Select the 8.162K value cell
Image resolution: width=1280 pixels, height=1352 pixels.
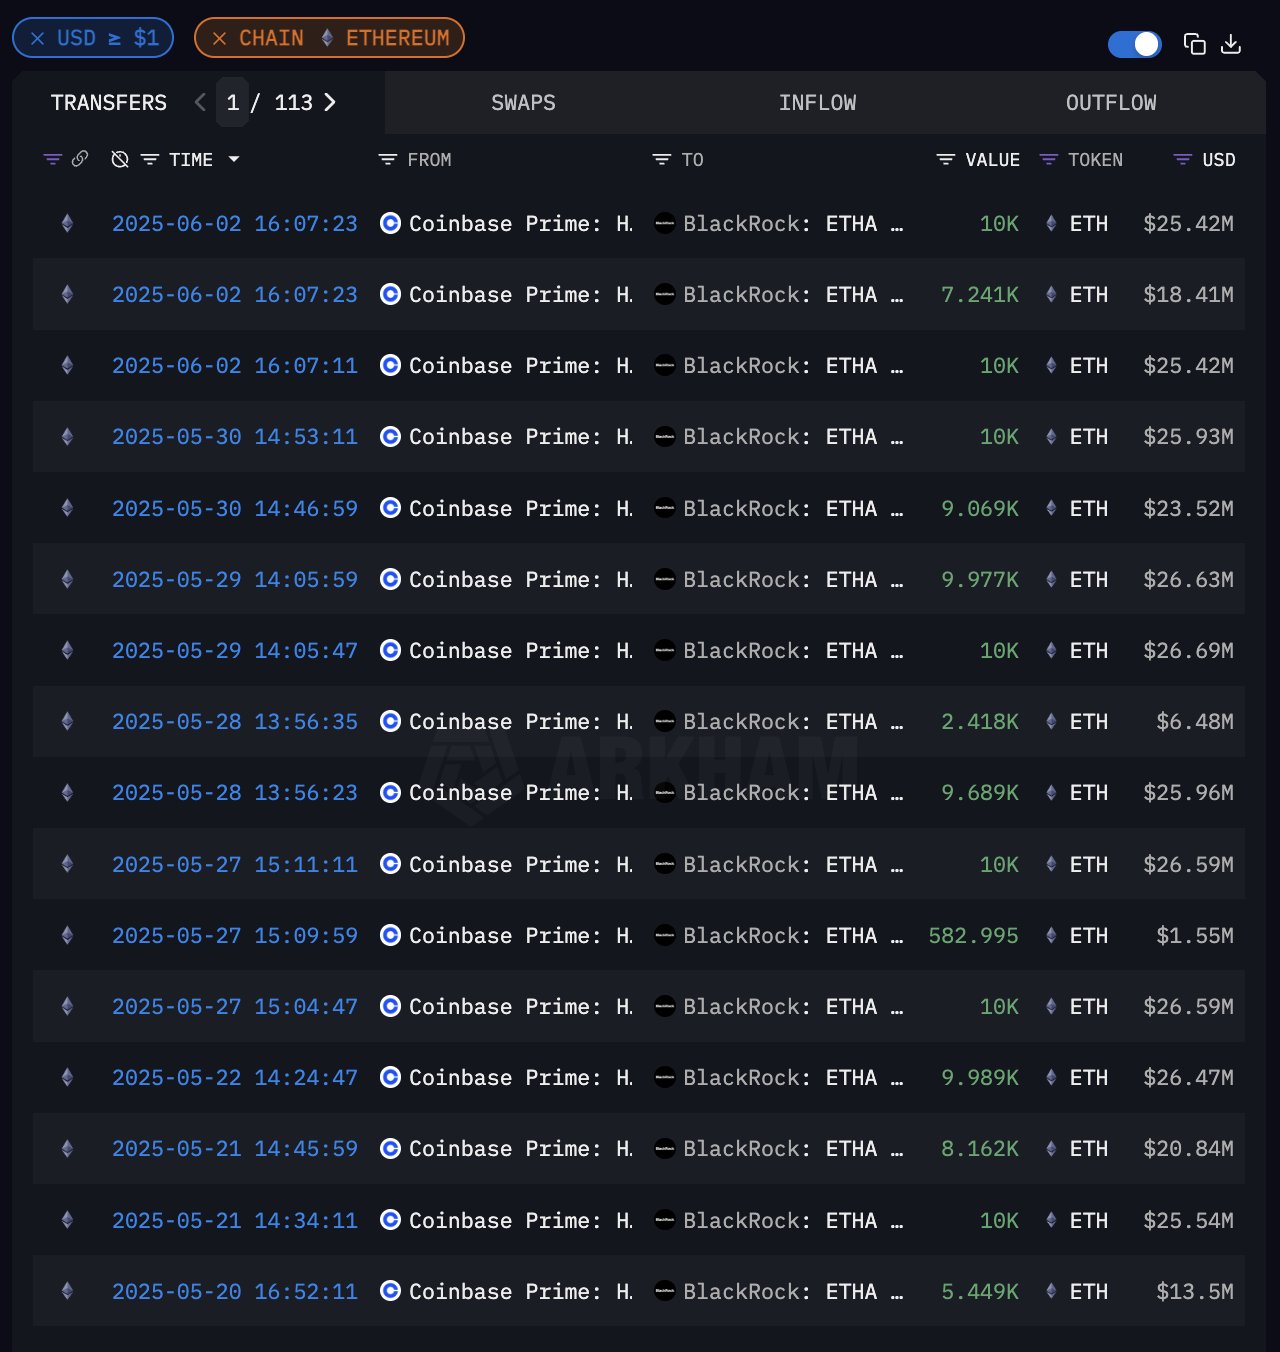coord(979,1149)
